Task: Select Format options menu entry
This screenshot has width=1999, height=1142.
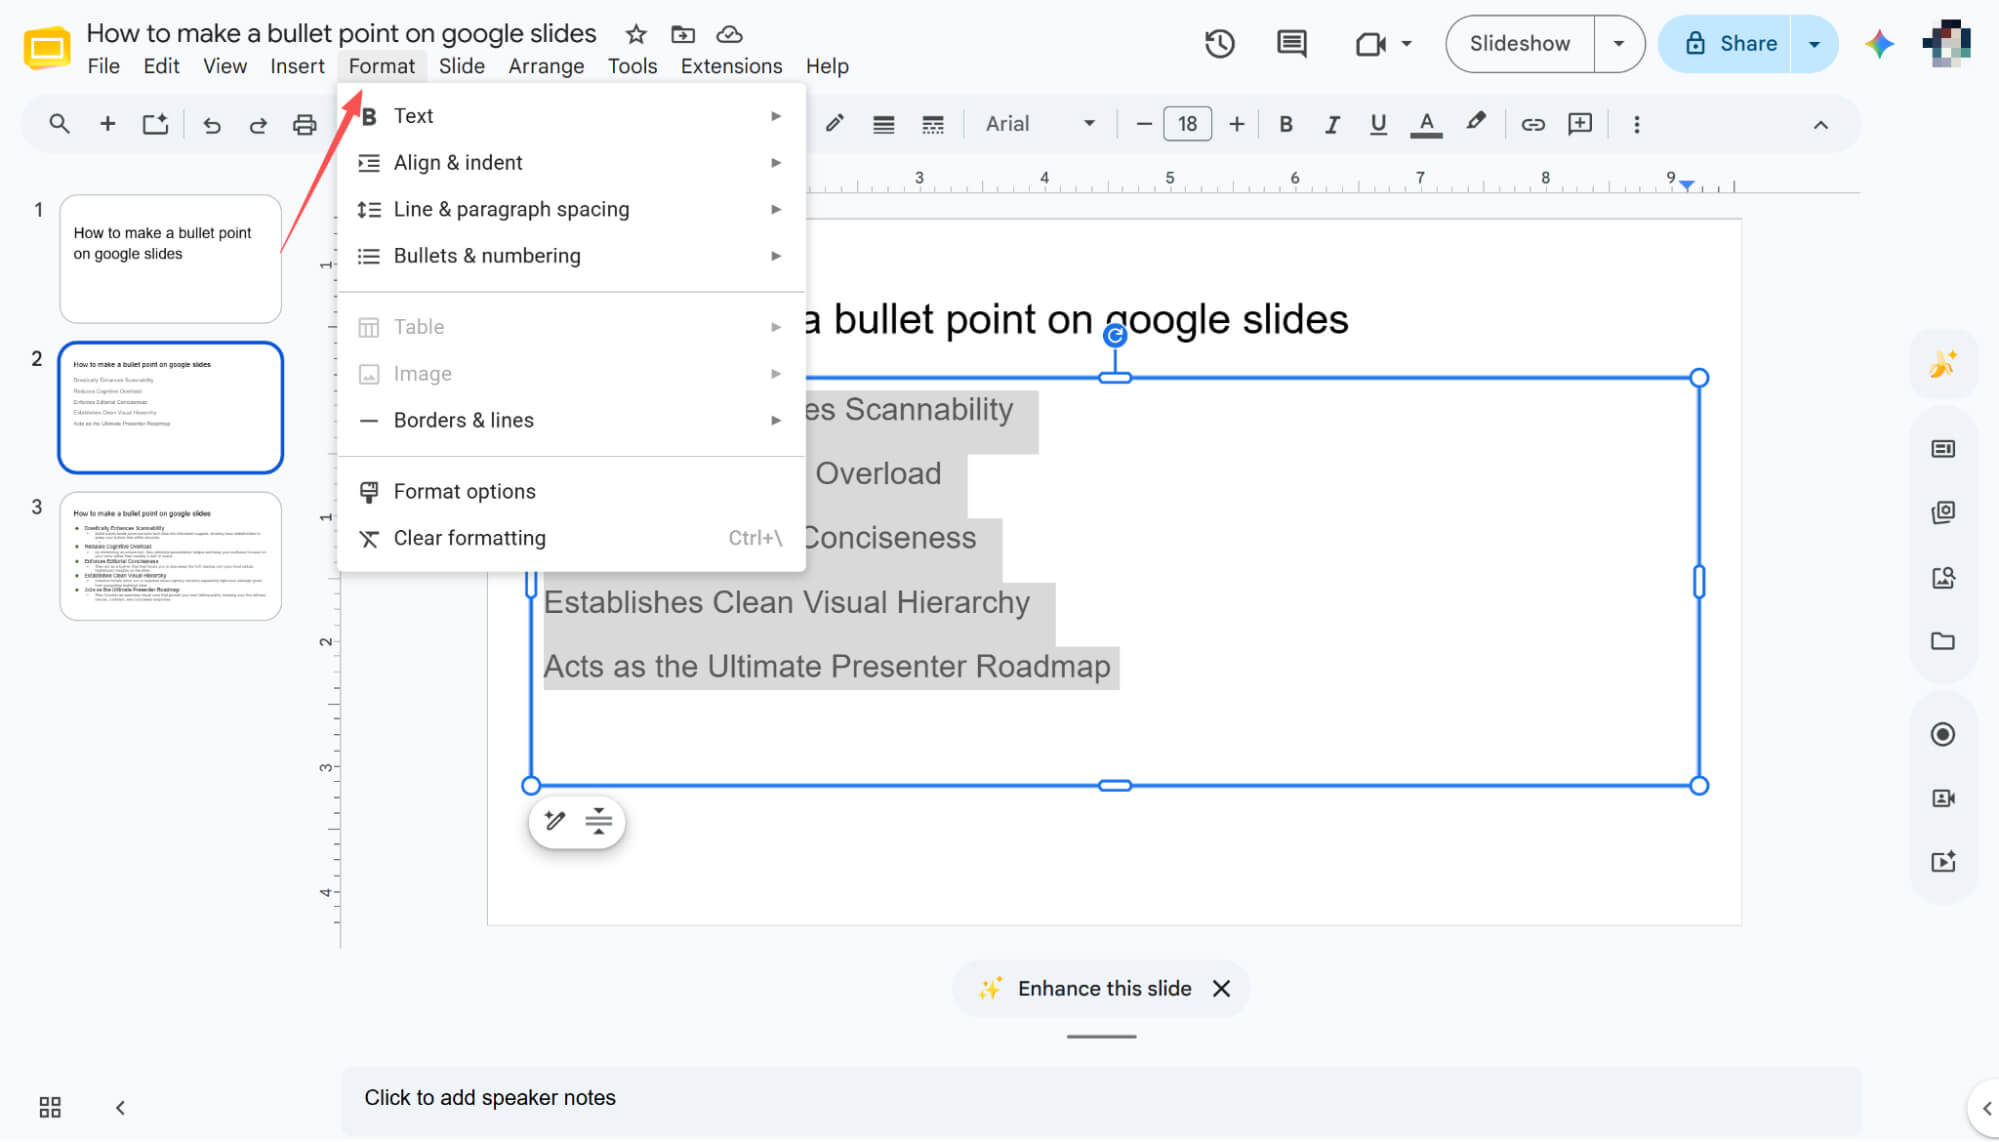Action: (x=571, y=491)
